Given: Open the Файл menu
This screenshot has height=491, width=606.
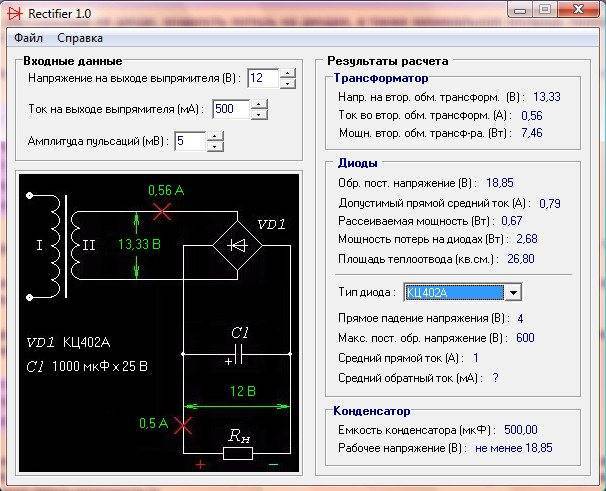Looking at the screenshot, I should pyautogui.click(x=29, y=38).
